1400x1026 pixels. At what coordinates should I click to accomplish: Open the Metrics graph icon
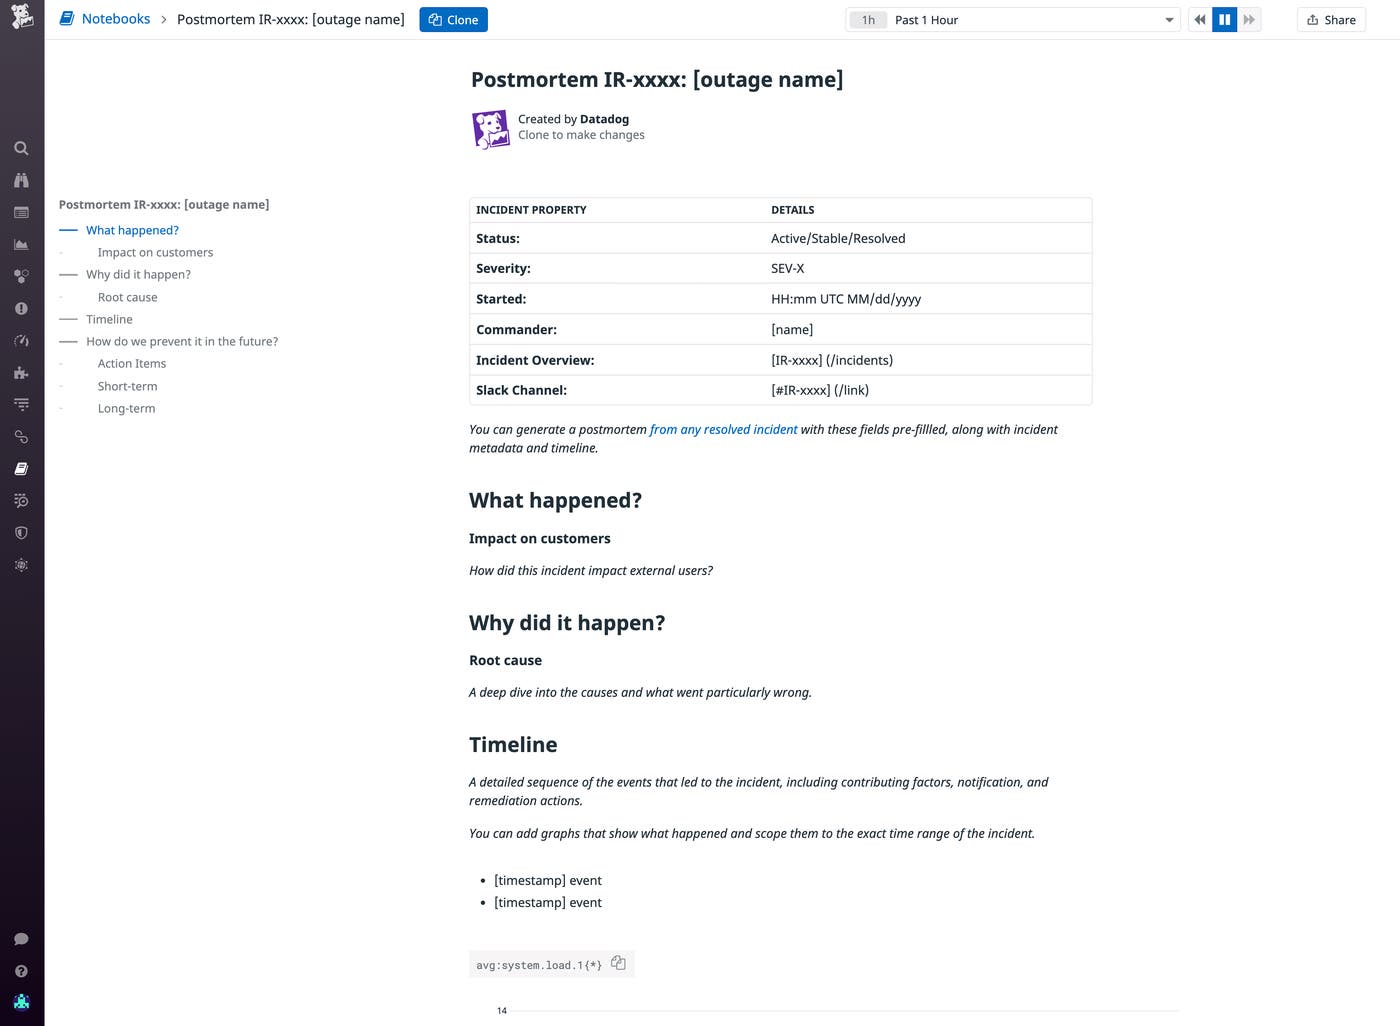pos(21,244)
